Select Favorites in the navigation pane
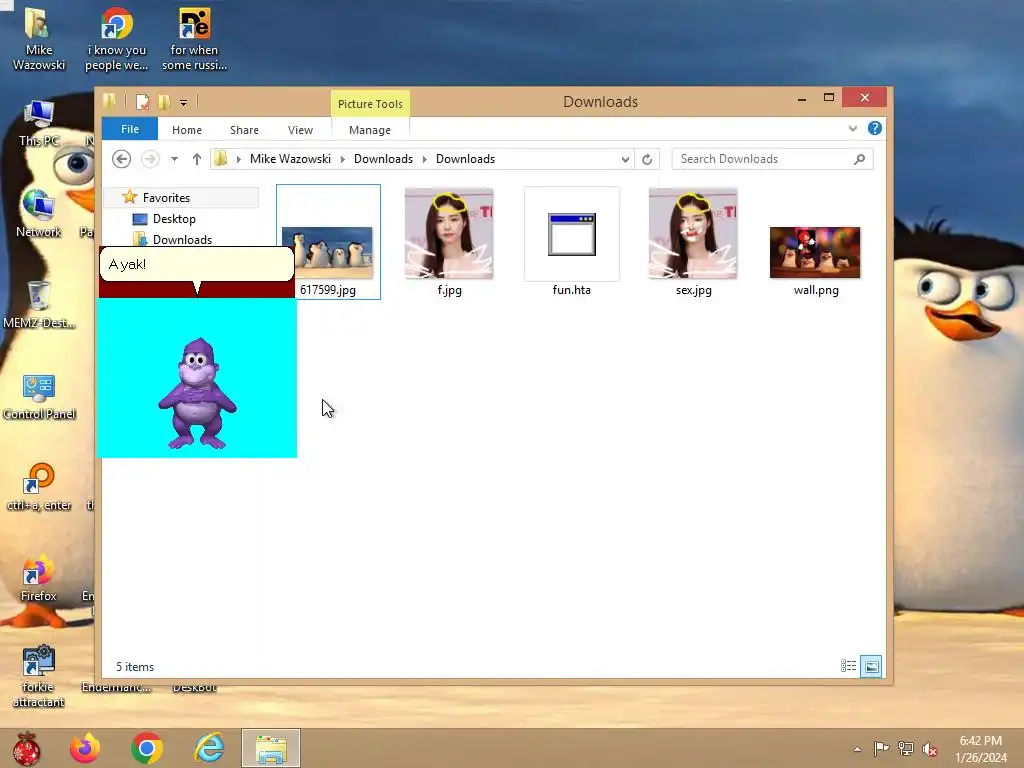Viewport: 1024px width, 768px height. pos(166,197)
